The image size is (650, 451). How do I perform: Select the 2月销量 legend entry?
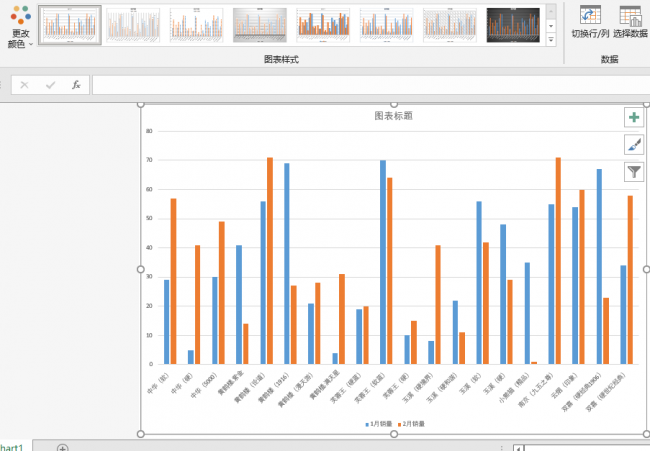coord(411,424)
